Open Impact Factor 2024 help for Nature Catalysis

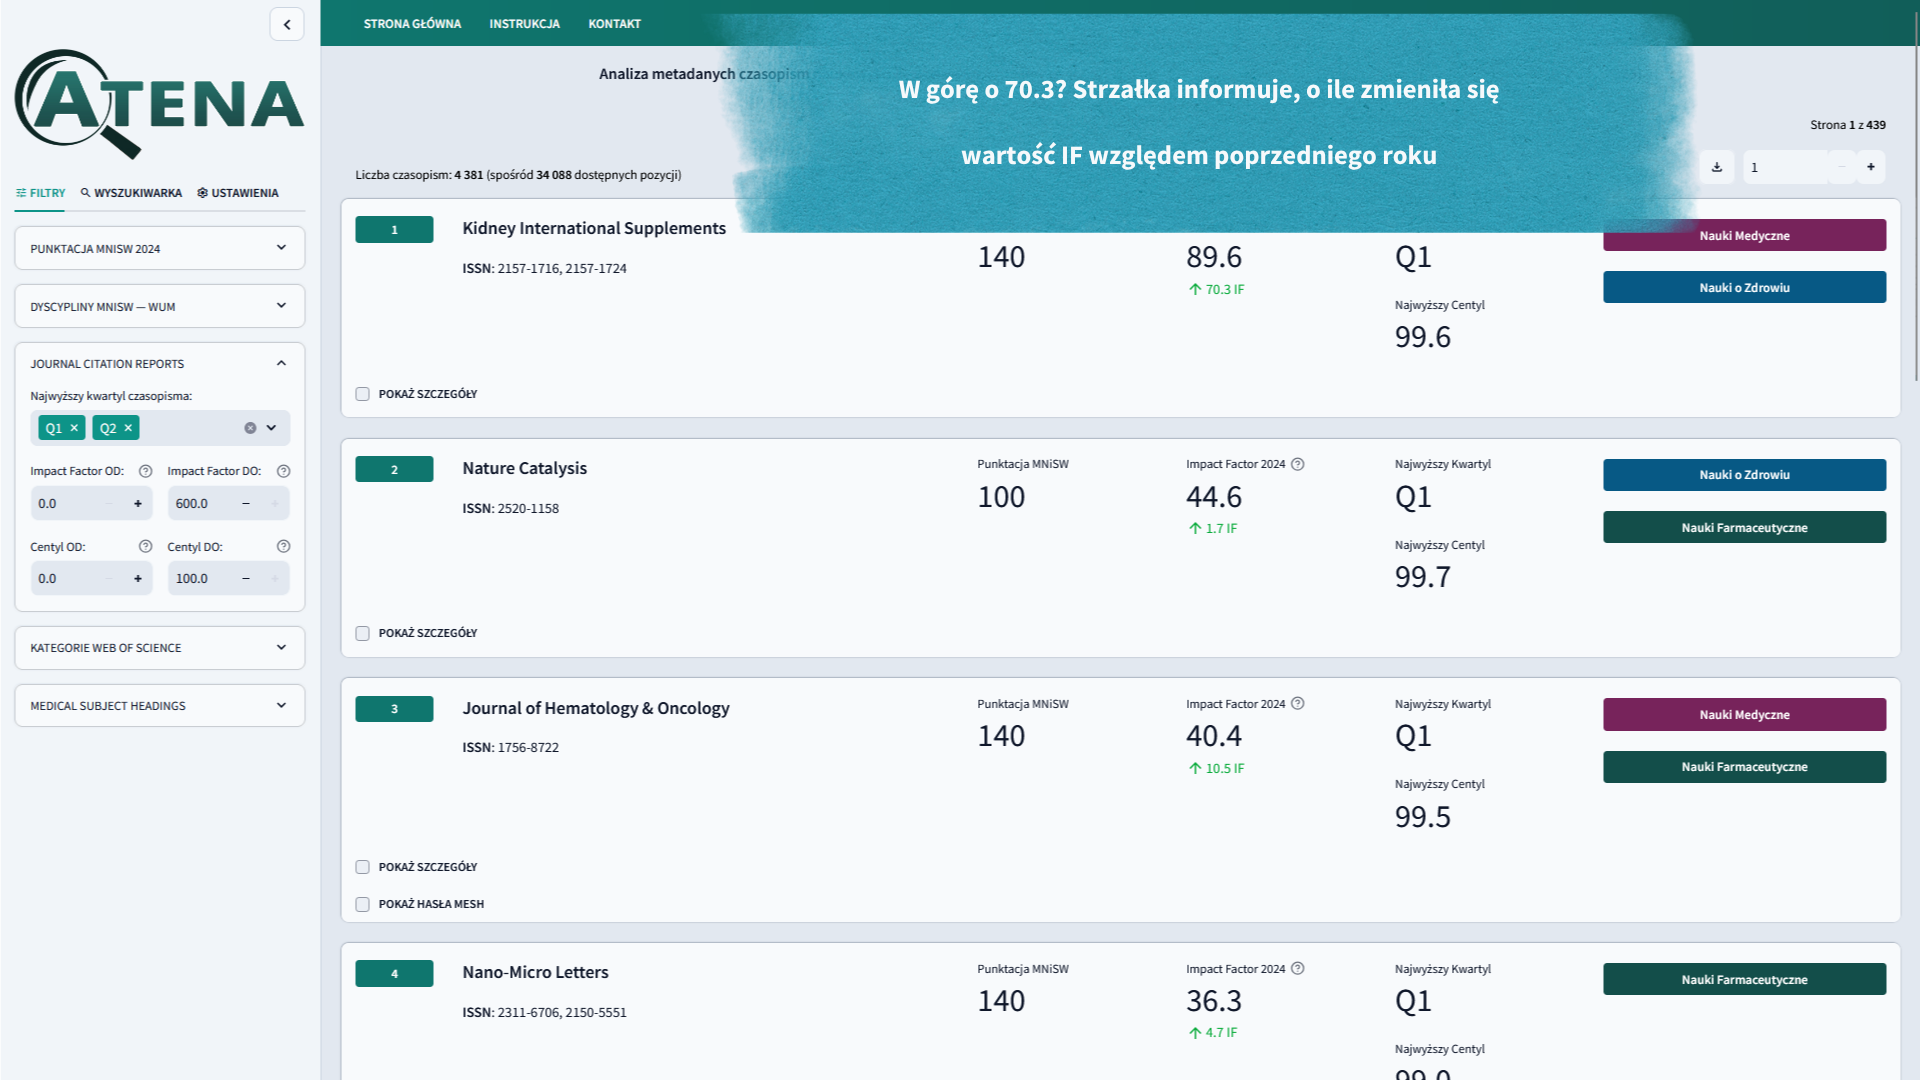tap(1297, 464)
